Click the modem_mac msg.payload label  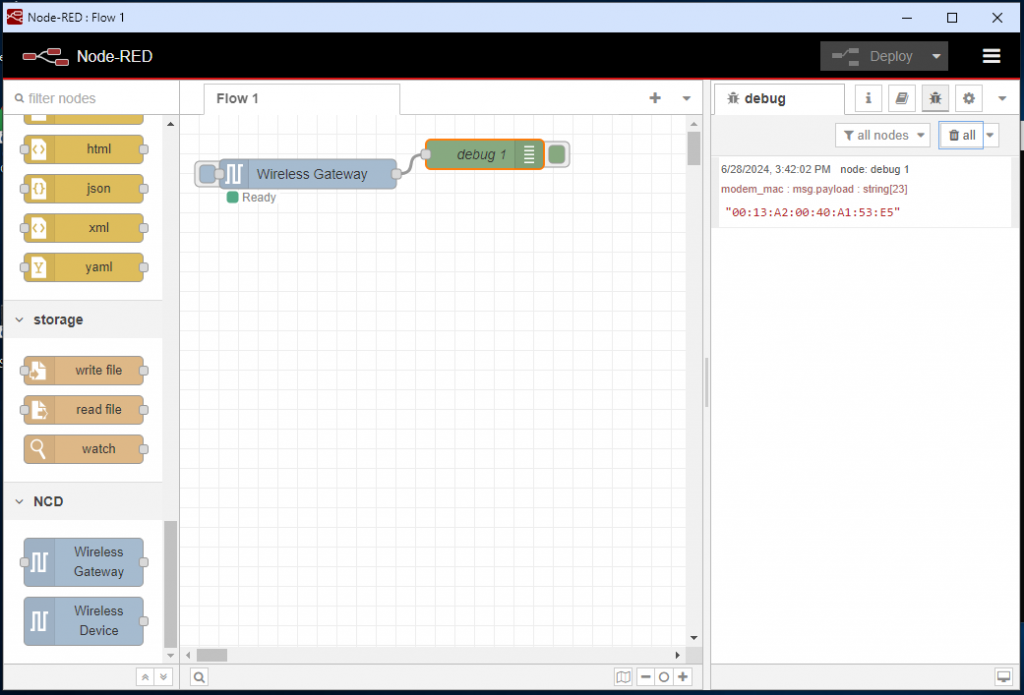click(x=814, y=189)
